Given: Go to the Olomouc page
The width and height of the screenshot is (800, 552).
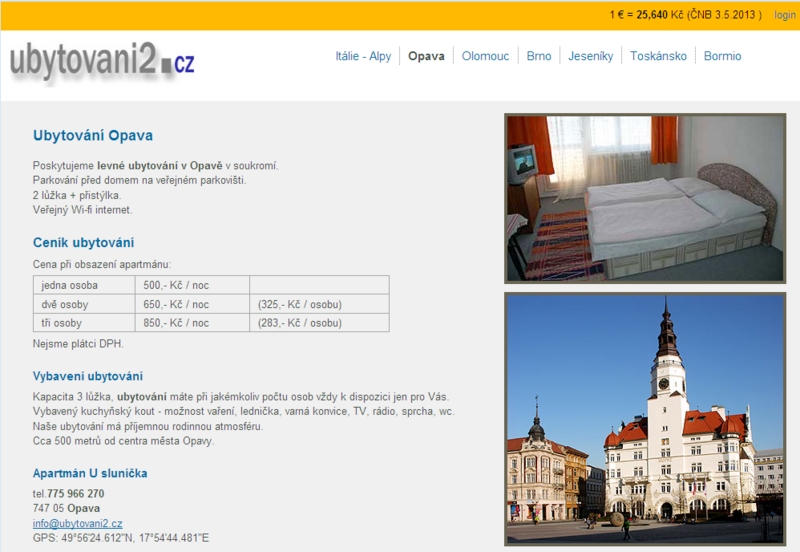Looking at the screenshot, I should (485, 56).
